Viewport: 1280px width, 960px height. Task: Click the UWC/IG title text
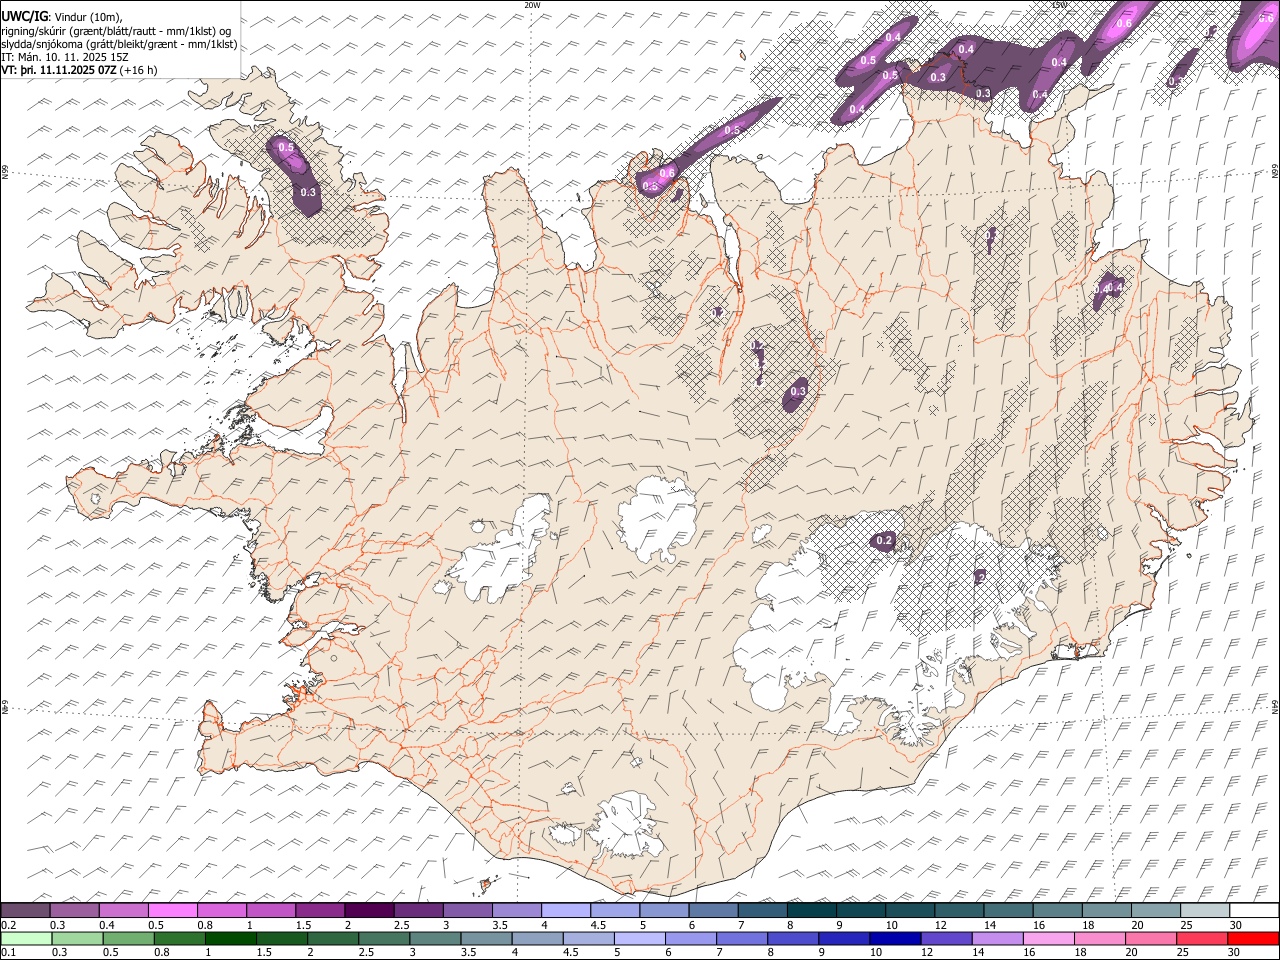[x=24, y=17]
